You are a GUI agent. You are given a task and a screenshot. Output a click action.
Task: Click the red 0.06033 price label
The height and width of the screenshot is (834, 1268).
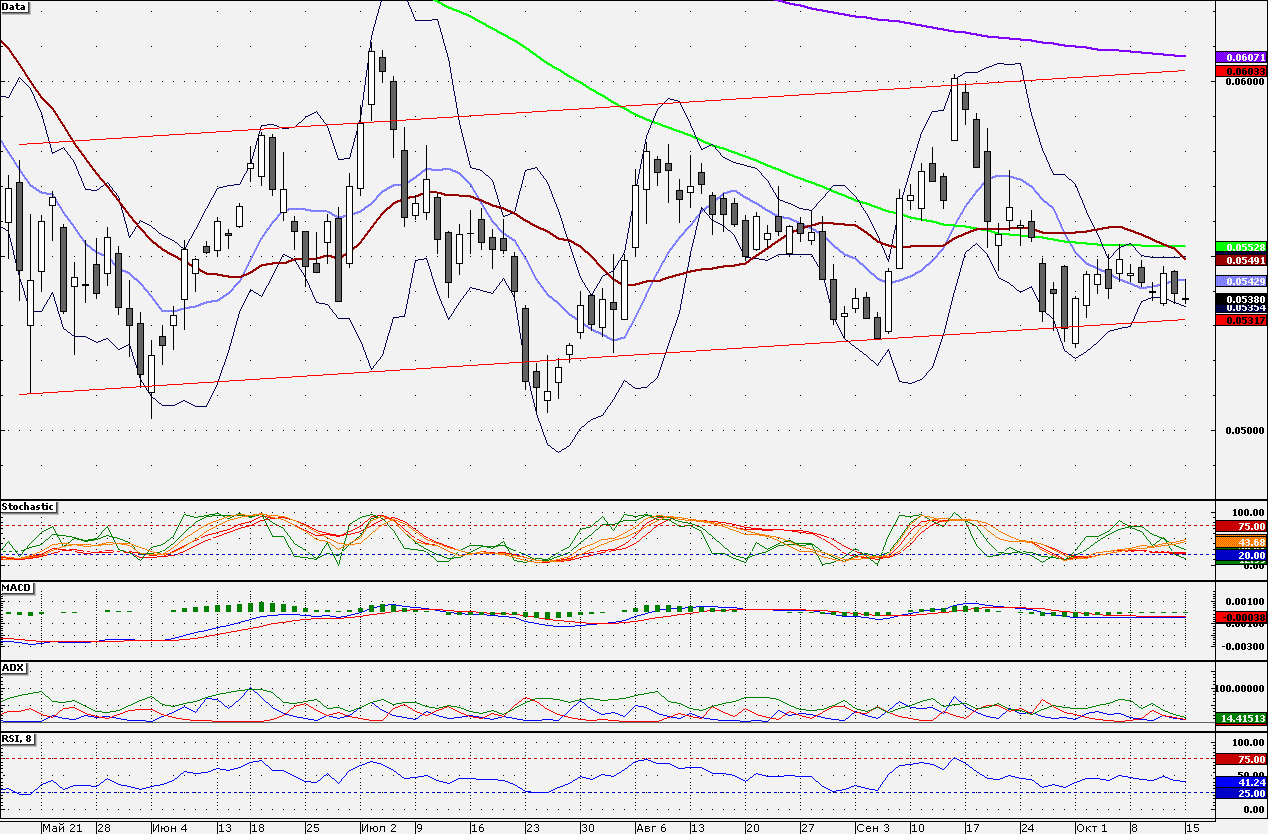point(1241,71)
